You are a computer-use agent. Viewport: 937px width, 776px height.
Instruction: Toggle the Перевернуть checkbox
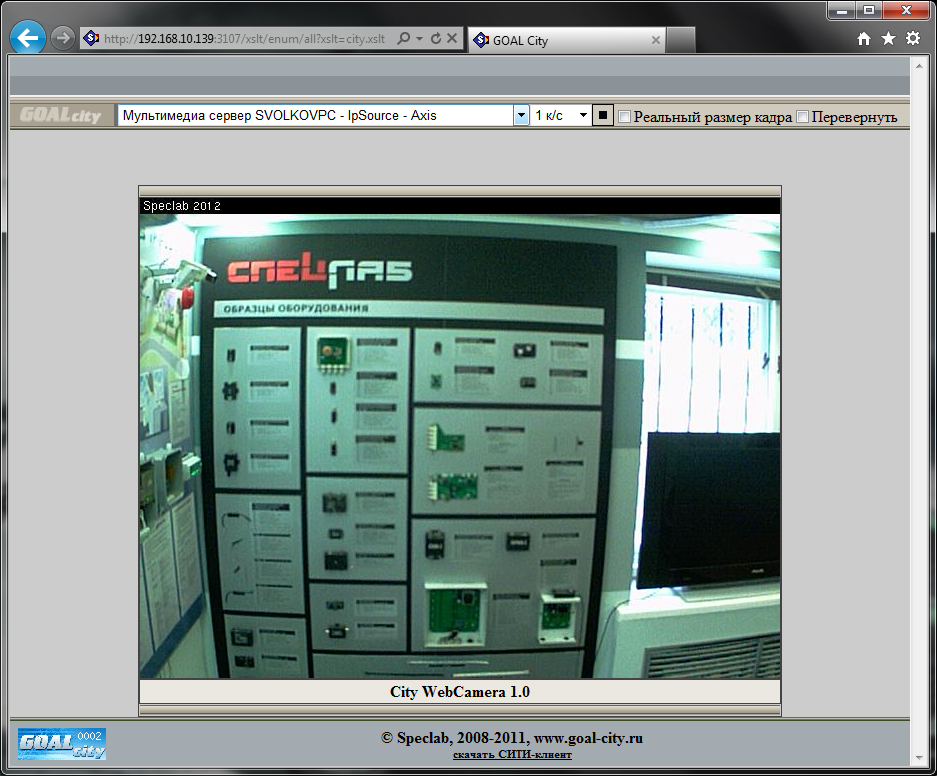tap(803, 116)
